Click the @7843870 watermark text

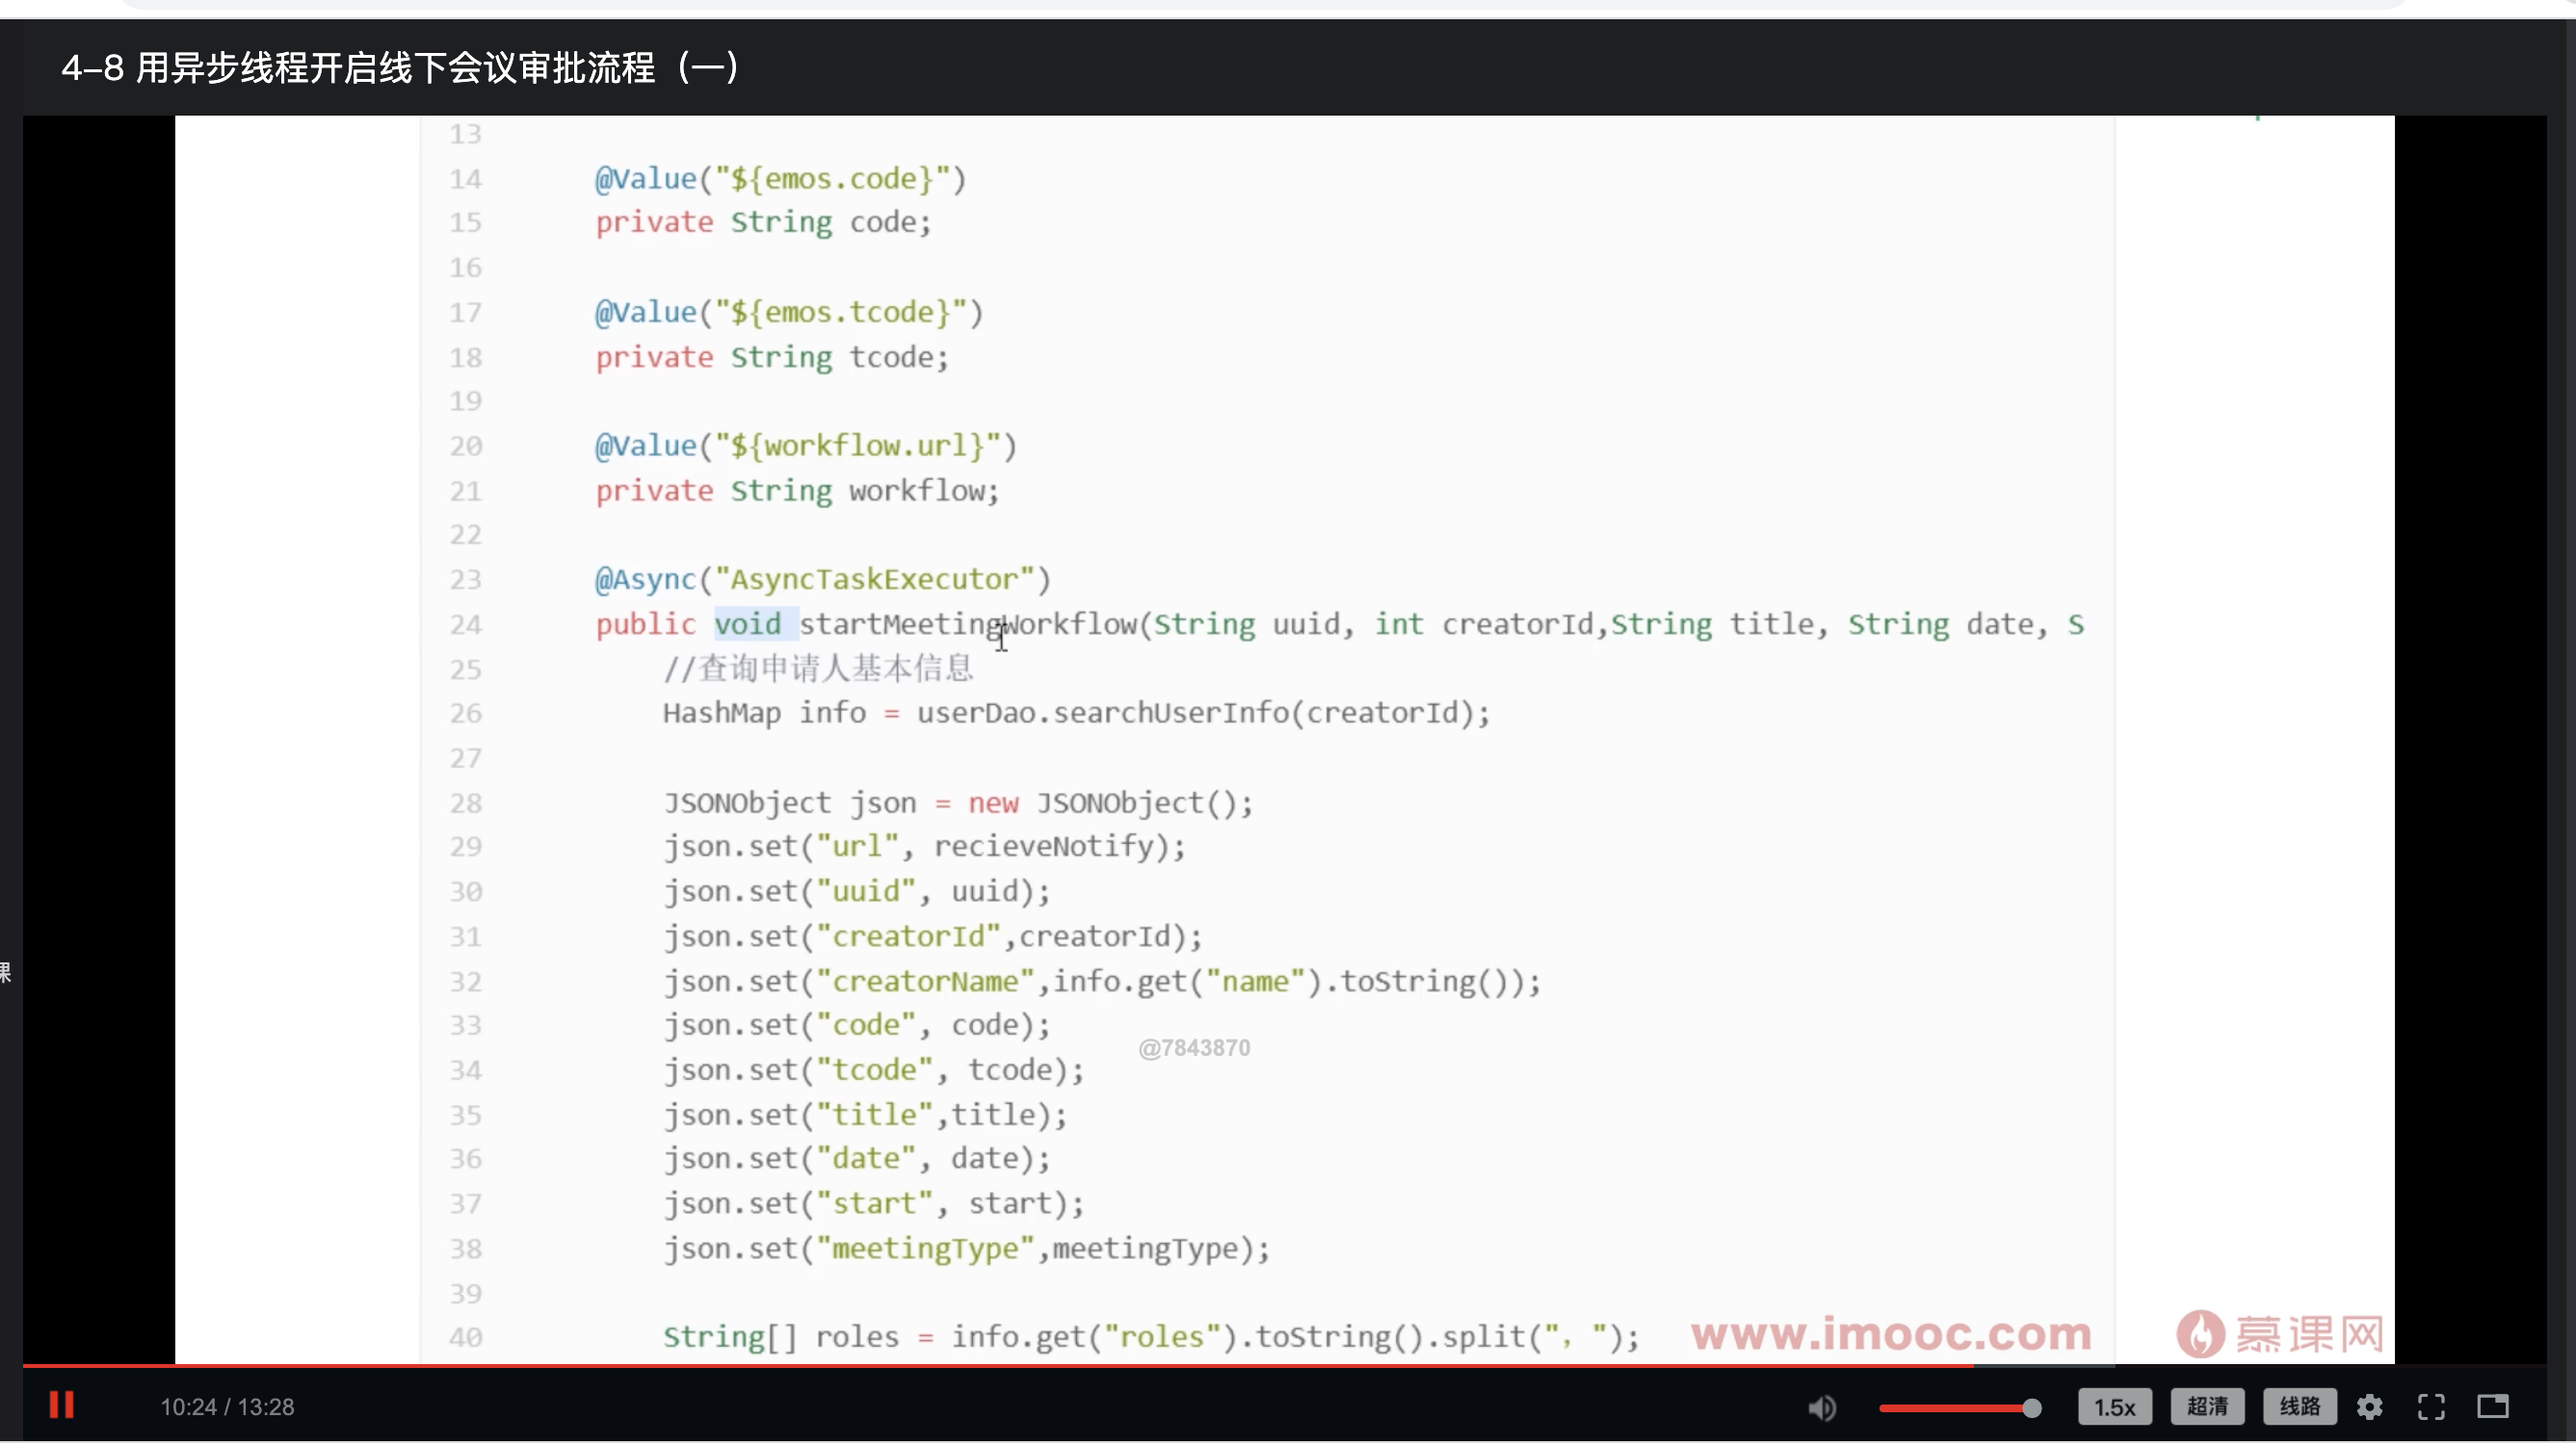click(1194, 1048)
